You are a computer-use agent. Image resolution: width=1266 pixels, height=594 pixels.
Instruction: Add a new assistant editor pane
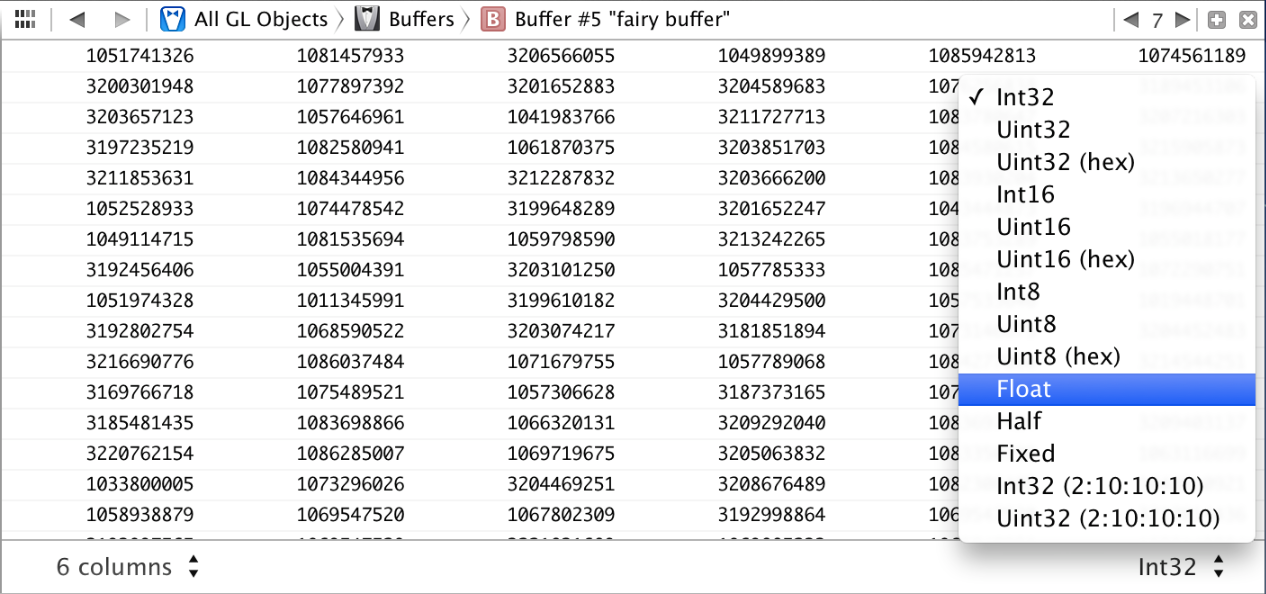[1217, 19]
